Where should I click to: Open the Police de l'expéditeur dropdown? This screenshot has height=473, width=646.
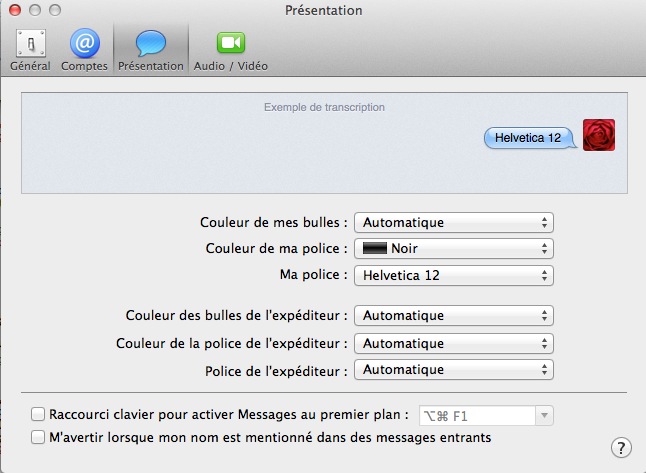pos(454,370)
